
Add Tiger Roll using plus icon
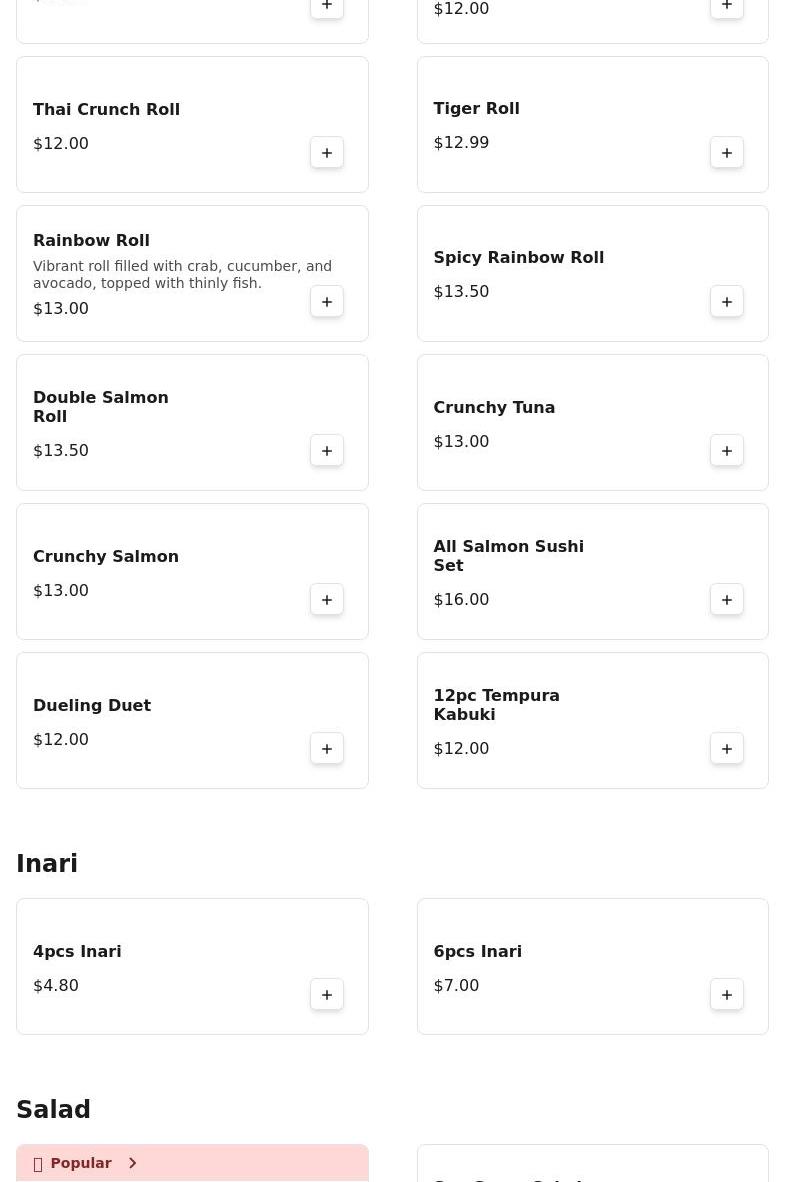727,153
